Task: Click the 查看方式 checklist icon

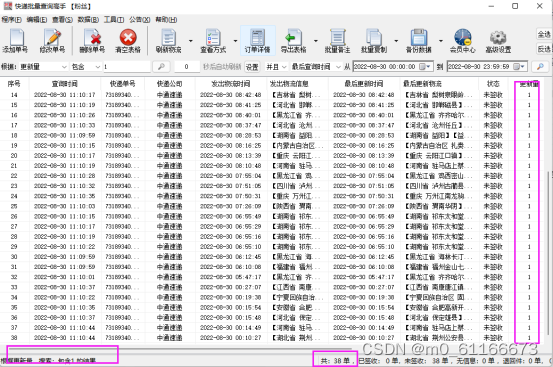Action: 213,37
